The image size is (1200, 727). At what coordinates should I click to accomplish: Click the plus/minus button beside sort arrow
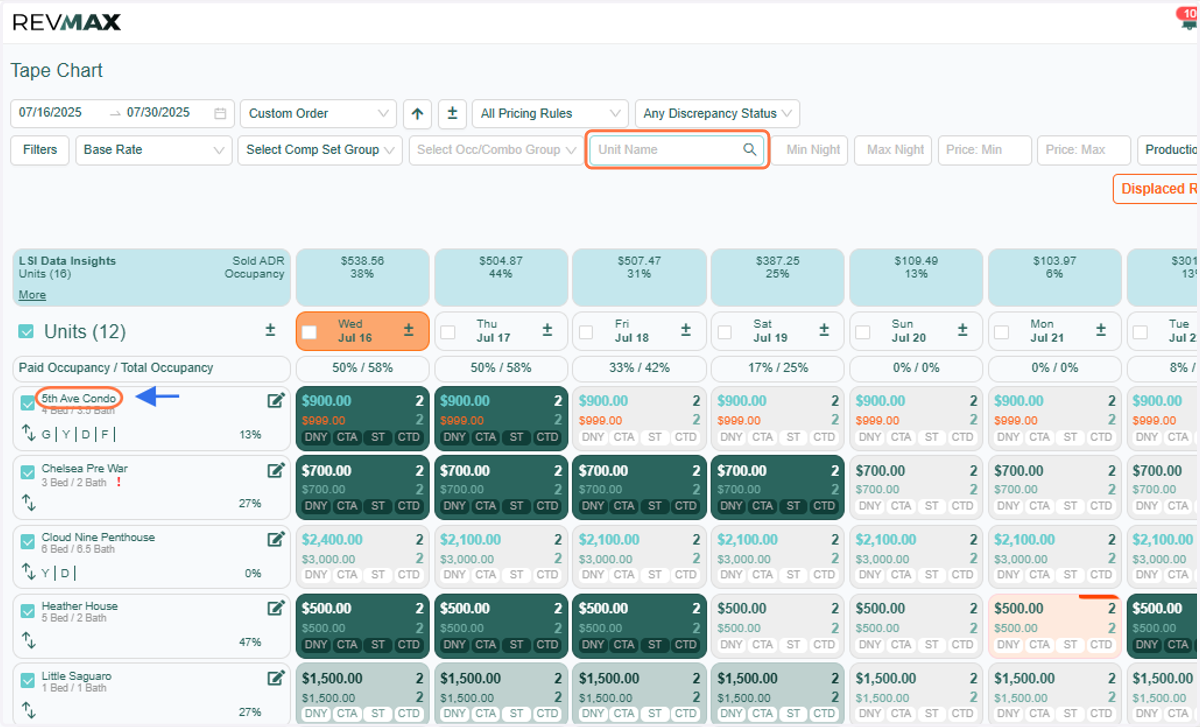[452, 113]
